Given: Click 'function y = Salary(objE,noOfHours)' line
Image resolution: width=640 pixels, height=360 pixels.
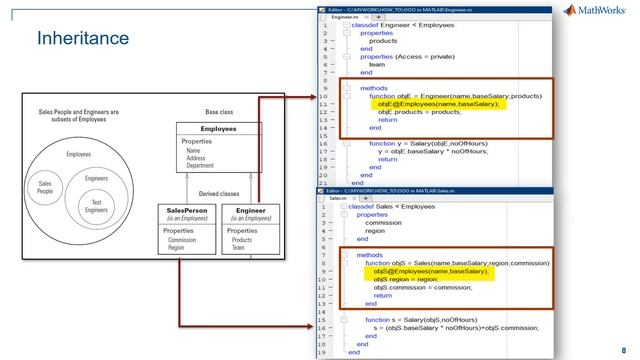Looking at the screenshot, I should 428,144.
